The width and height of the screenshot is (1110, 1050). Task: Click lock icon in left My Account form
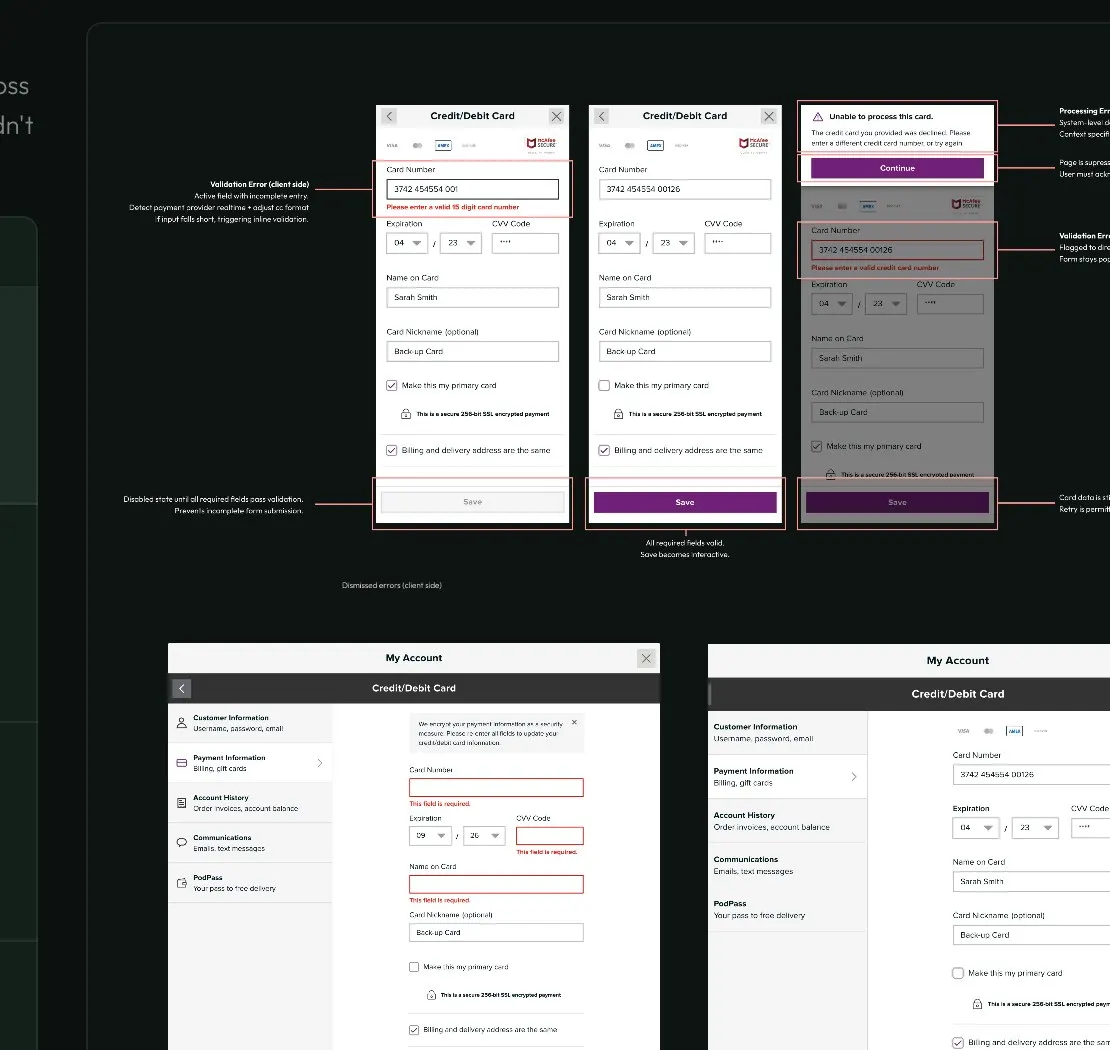click(431, 995)
